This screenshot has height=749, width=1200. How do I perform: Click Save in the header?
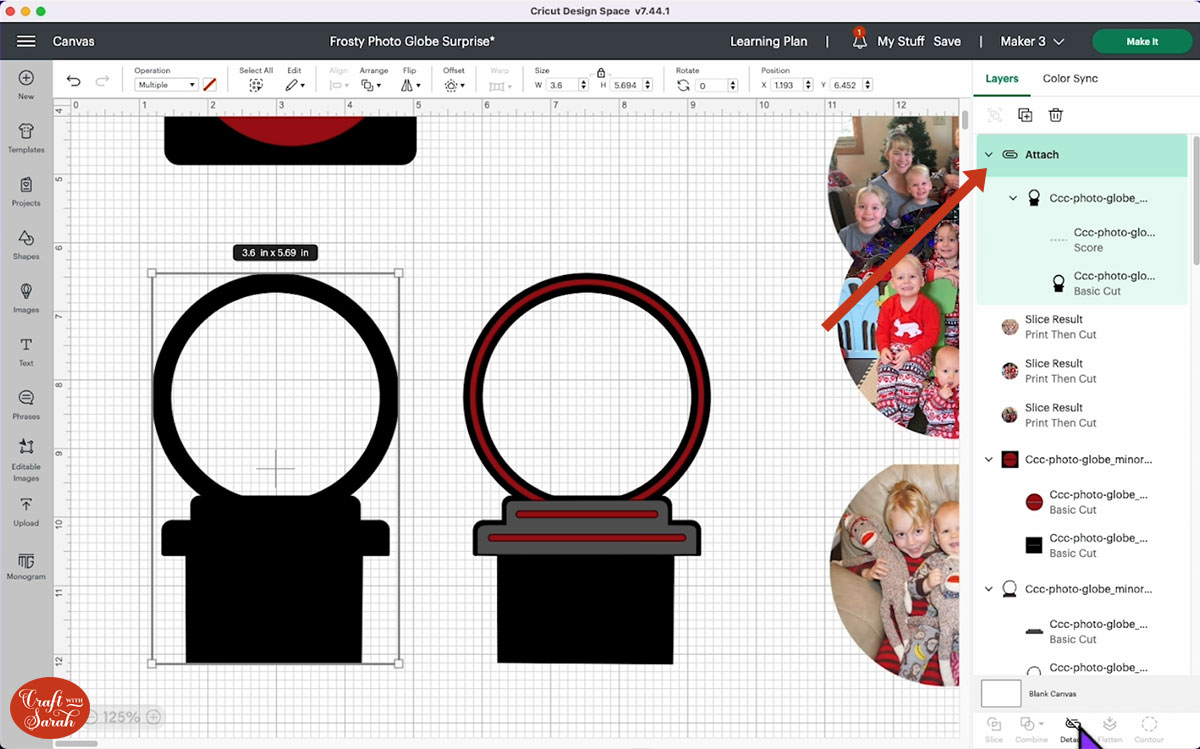coord(946,41)
